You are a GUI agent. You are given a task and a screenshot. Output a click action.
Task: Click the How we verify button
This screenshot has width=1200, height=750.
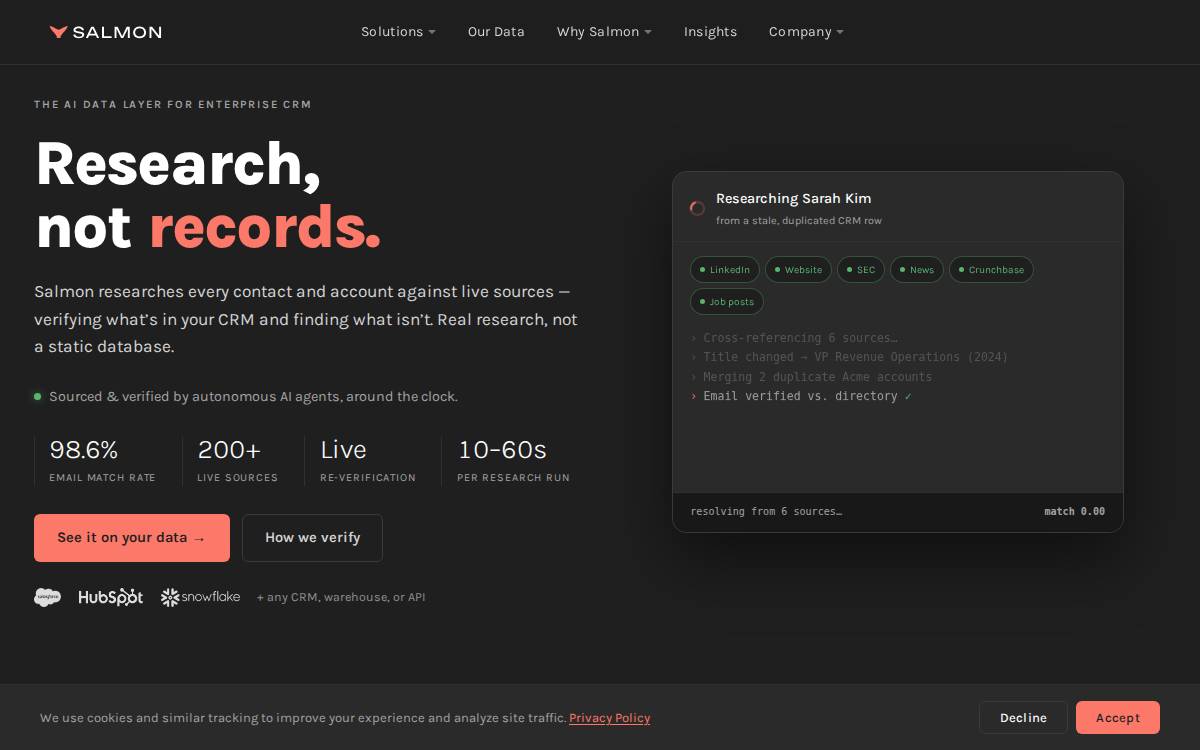click(x=312, y=538)
